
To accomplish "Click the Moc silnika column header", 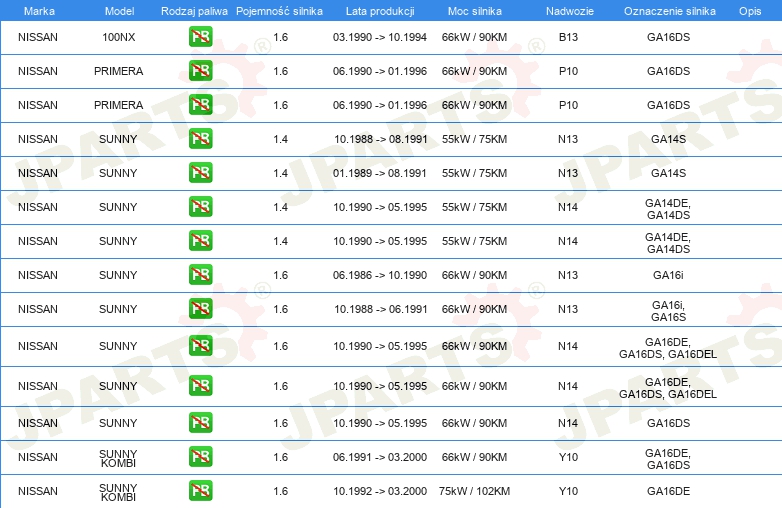I will pyautogui.click(x=474, y=11).
